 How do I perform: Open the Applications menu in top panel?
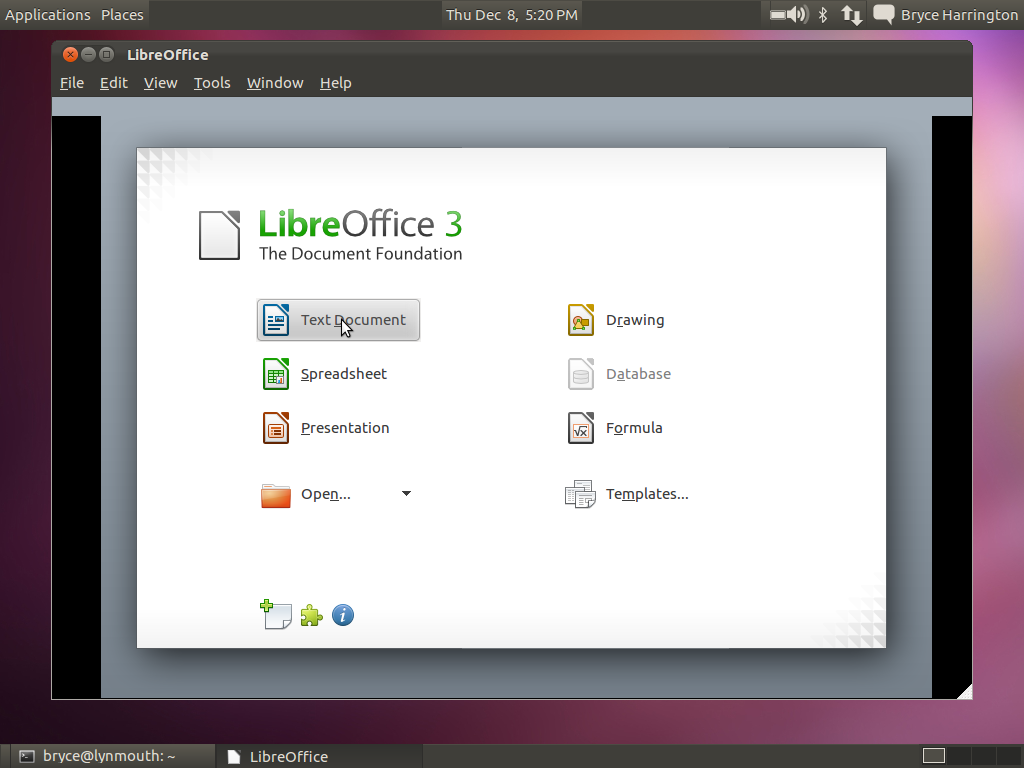tap(48, 15)
